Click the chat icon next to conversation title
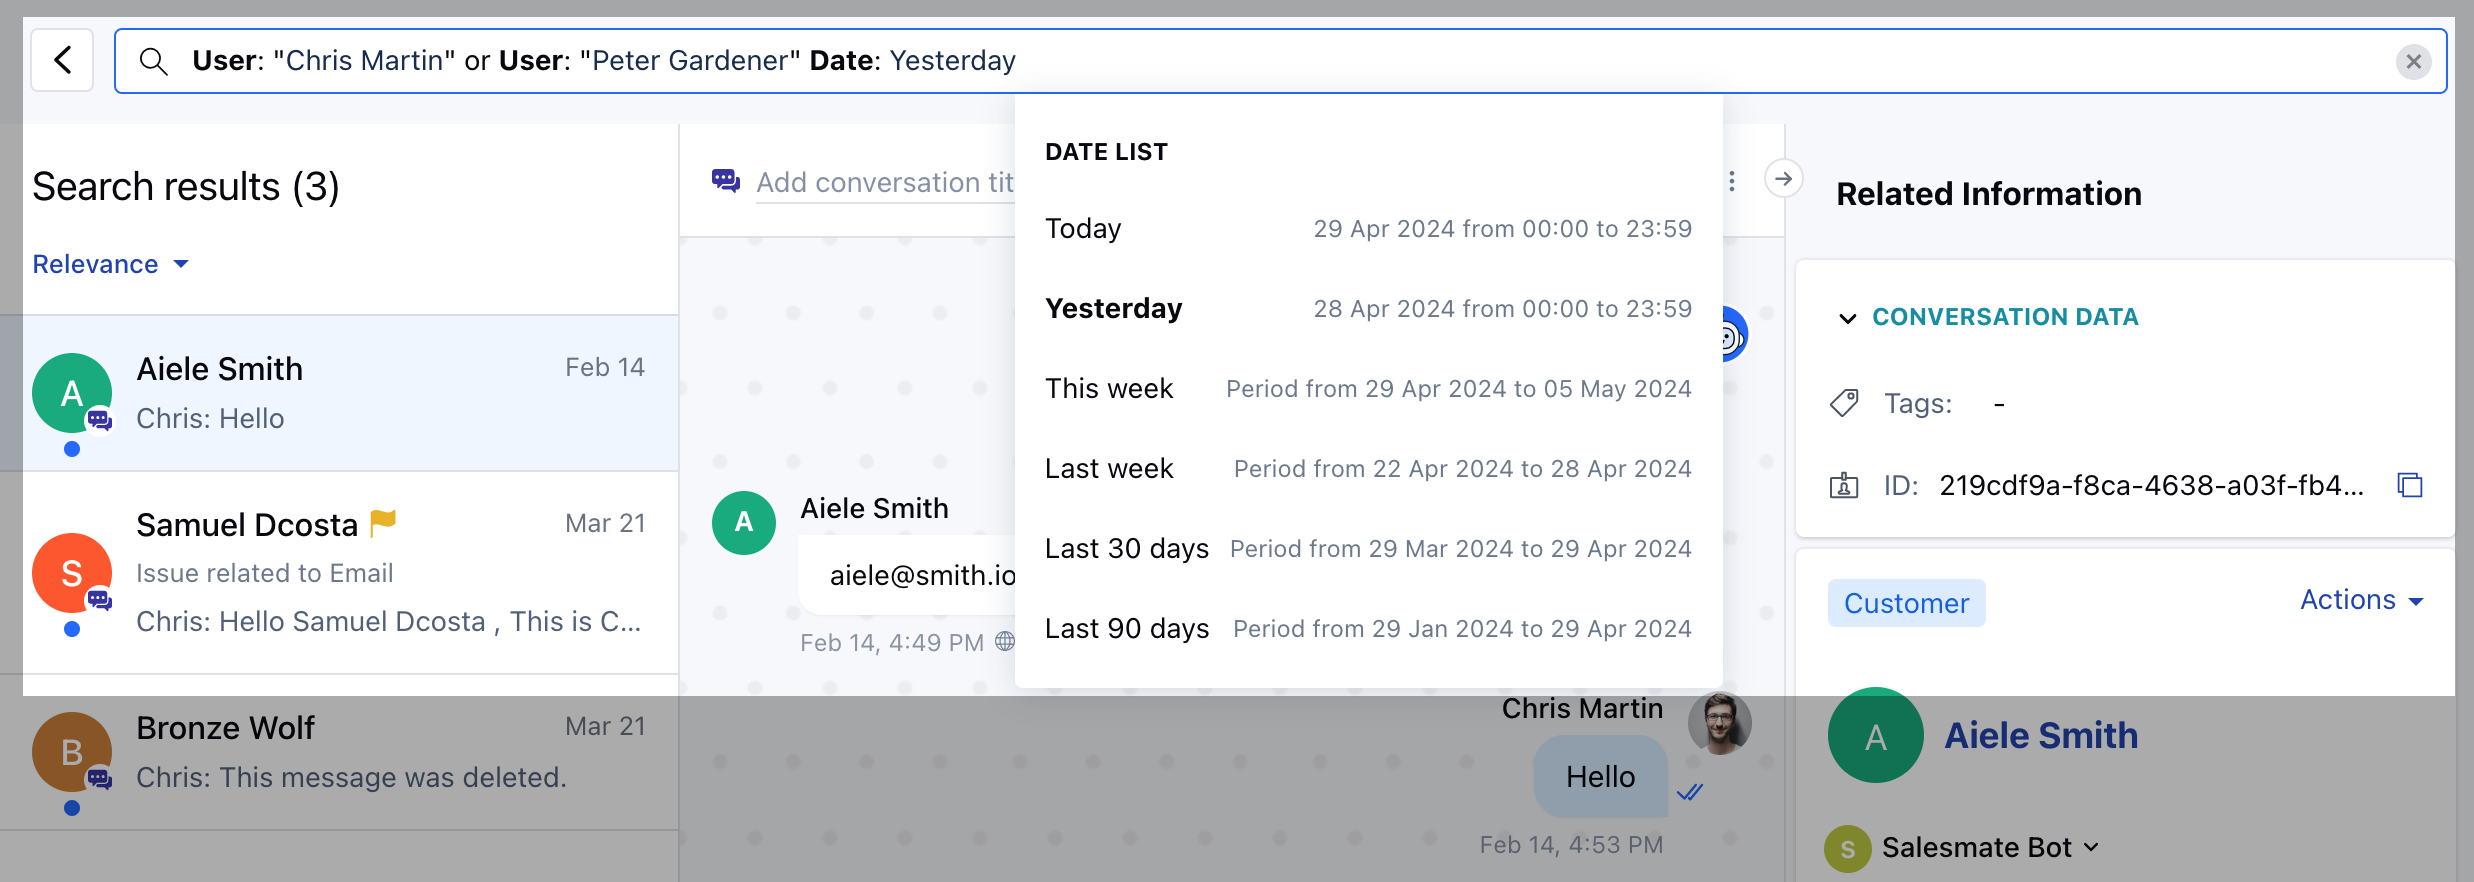Viewport: 2474px width, 882px height. click(726, 181)
